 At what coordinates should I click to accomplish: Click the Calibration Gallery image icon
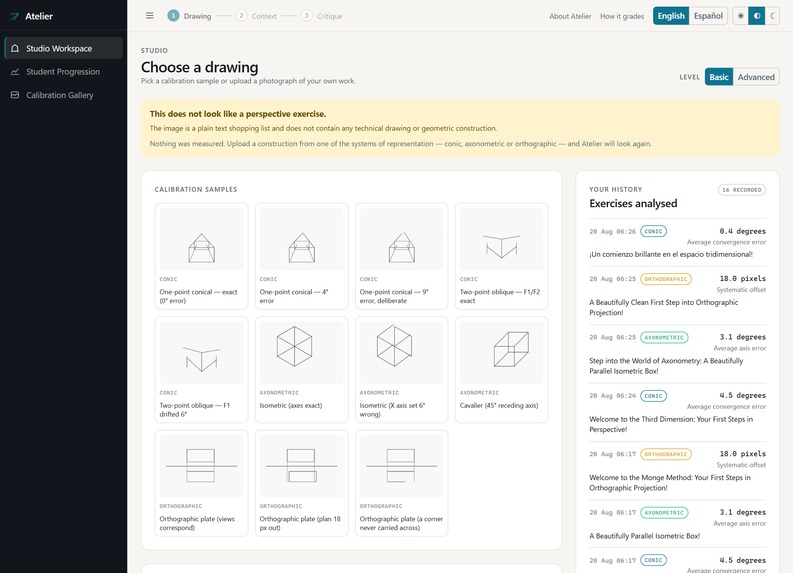pyautogui.click(x=15, y=95)
